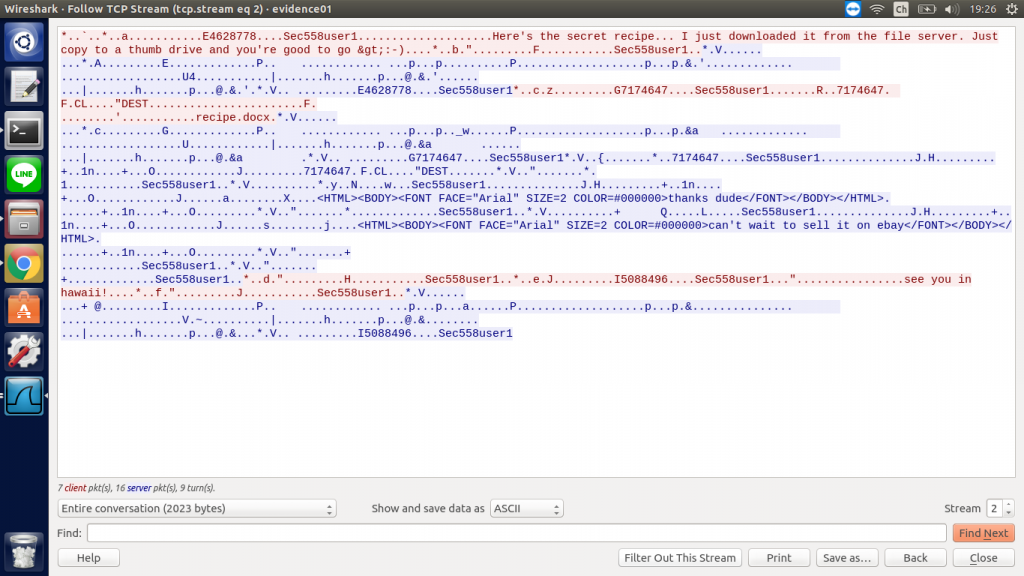Open the Trash at dock bottom
Viewport: 1024px width, 576px height.
point(24,552)
